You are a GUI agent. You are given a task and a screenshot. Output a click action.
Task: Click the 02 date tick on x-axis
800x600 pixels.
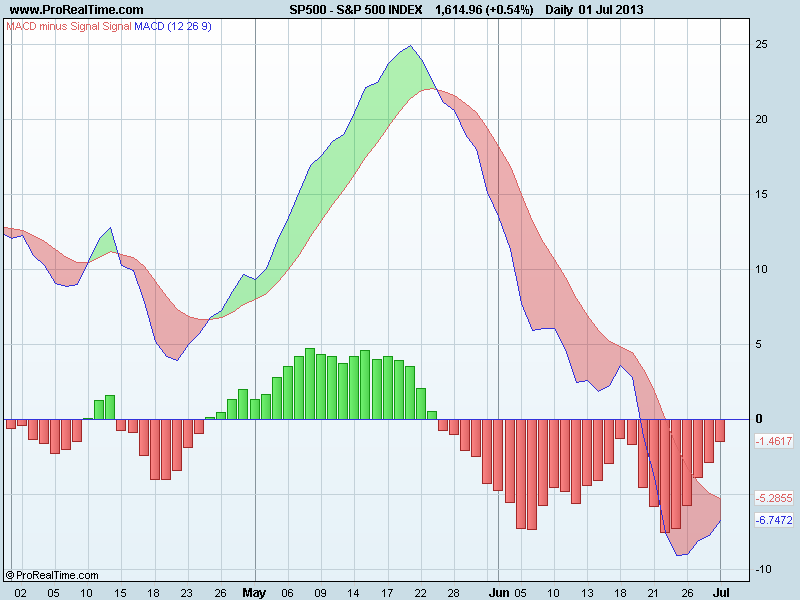(20, 593)
